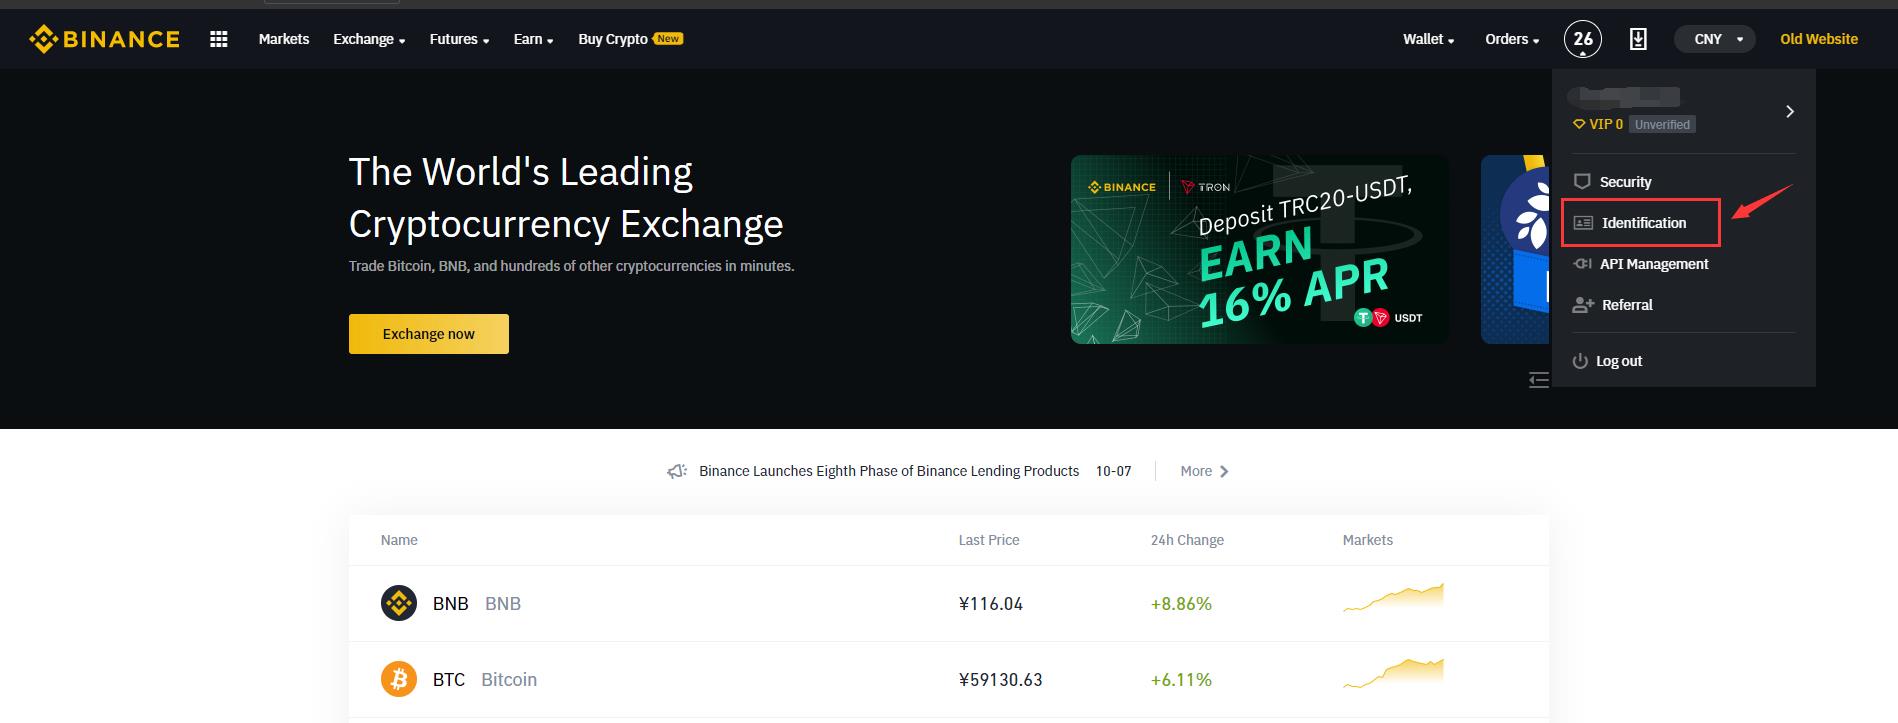
Task: Click the Log out power icon
Action: (1581, 360)
